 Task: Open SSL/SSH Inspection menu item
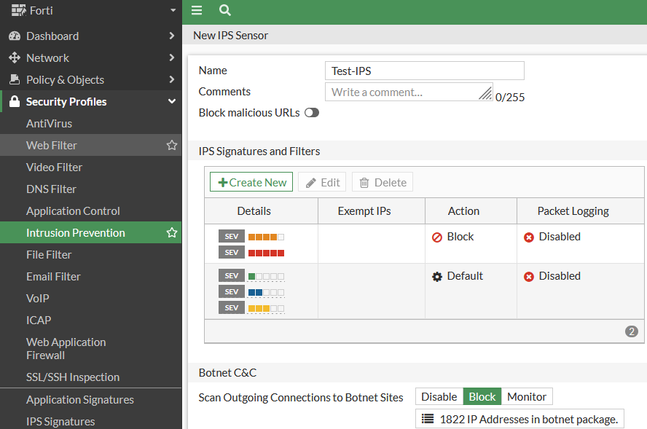coord(72,377)
